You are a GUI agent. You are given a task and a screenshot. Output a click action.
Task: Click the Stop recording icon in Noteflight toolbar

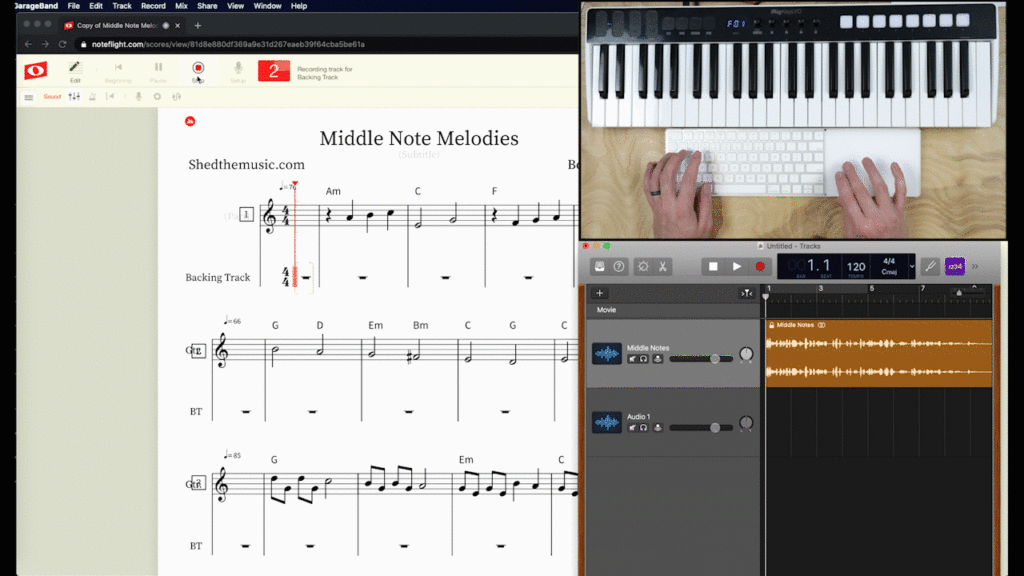pyautogui.click(x=197, y=68)
